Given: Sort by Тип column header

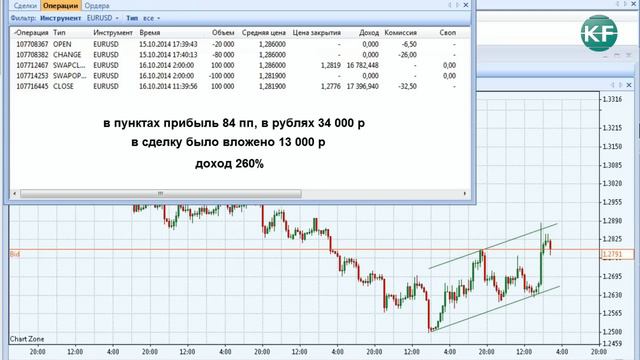Looking at the screenshot, I should [60, 32].
